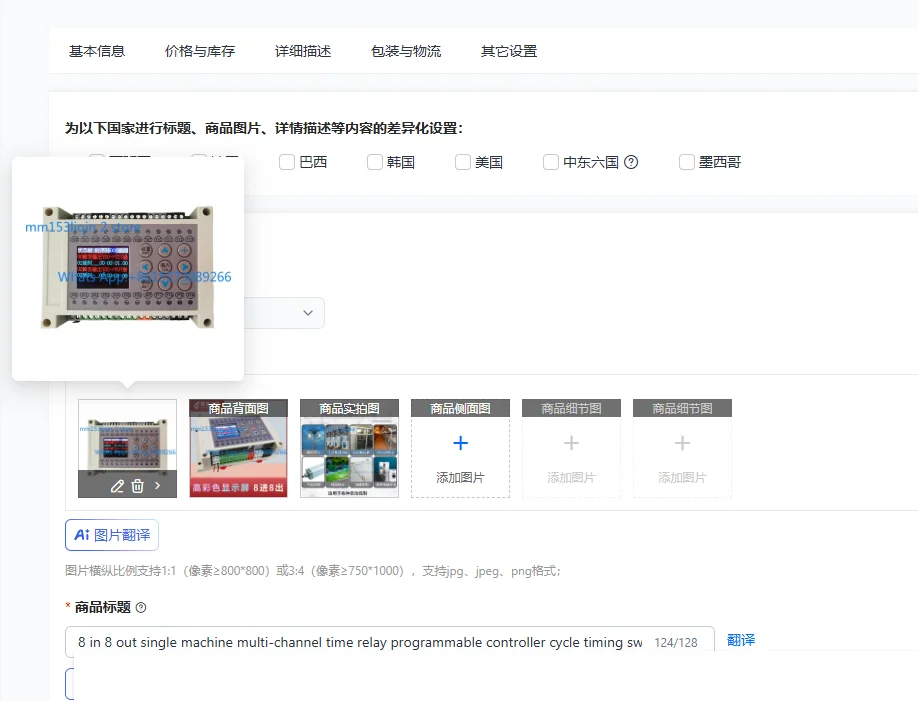Click the right arrow on main image thumbnail

coord(157,485)
